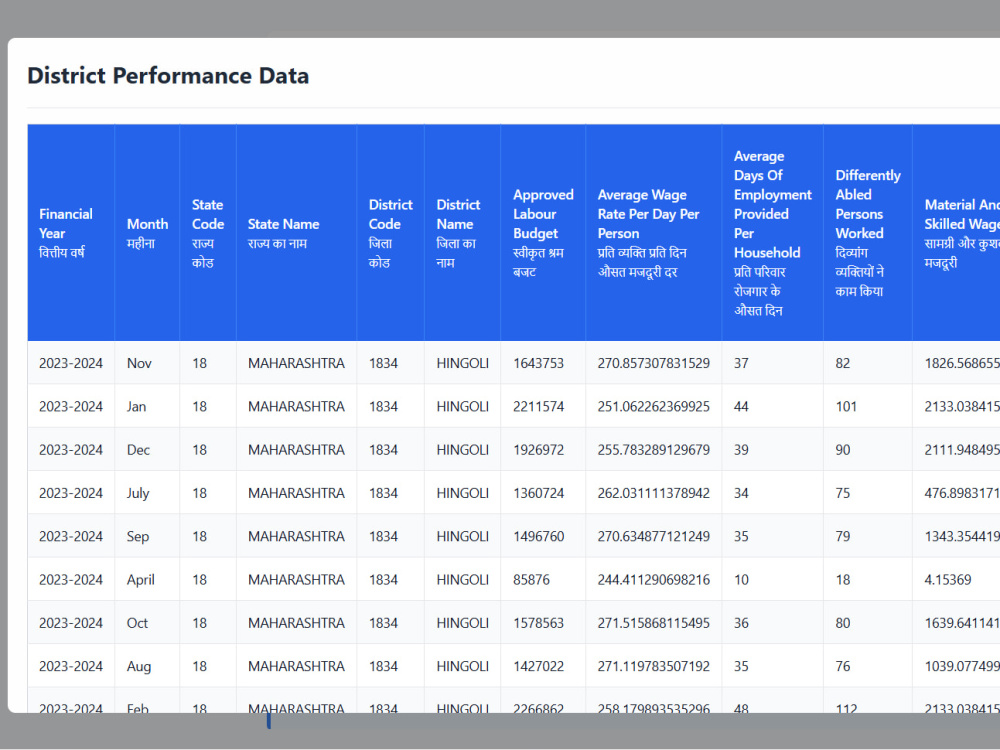Click Average Days Of Employment header

tap(772, 233)
